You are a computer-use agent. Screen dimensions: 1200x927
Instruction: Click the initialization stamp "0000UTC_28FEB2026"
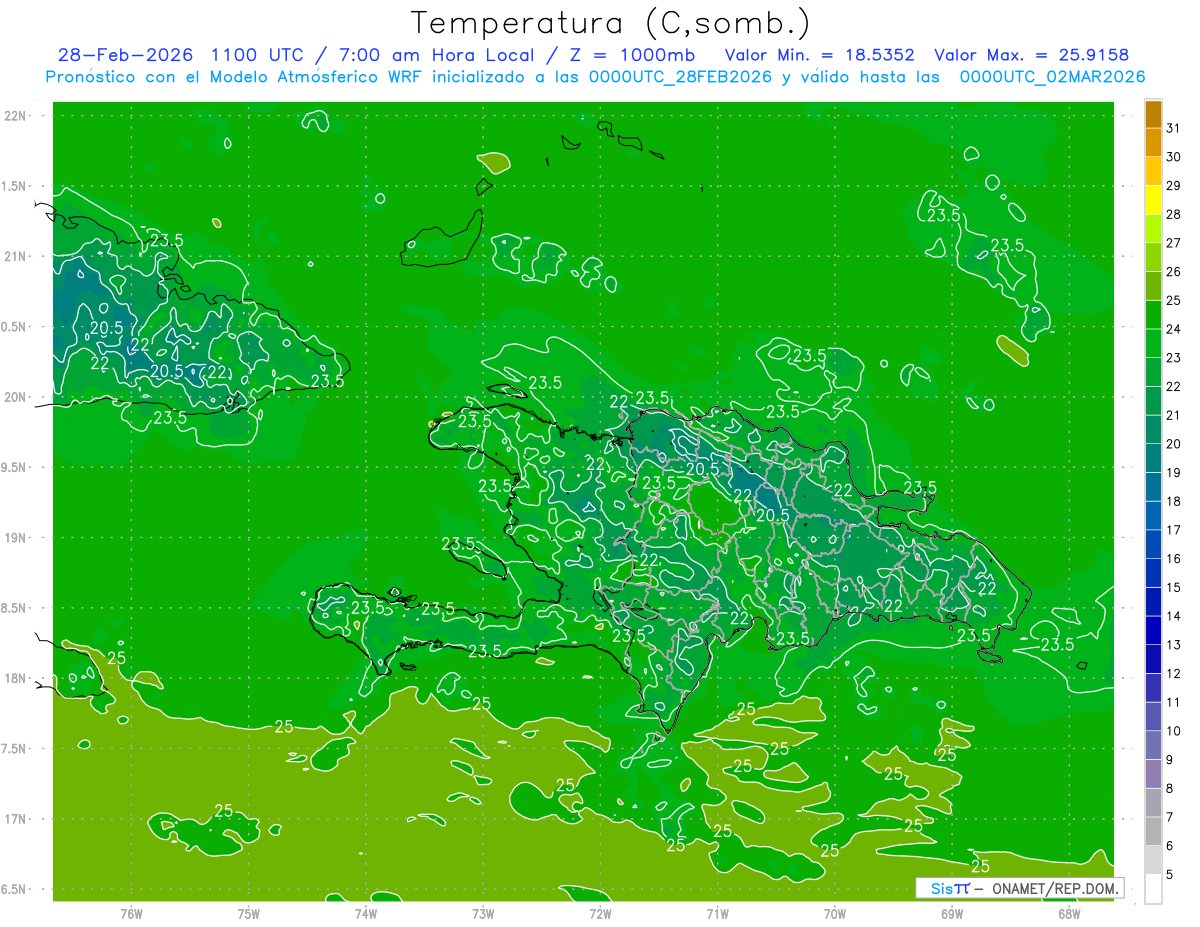tap(682, 77)
